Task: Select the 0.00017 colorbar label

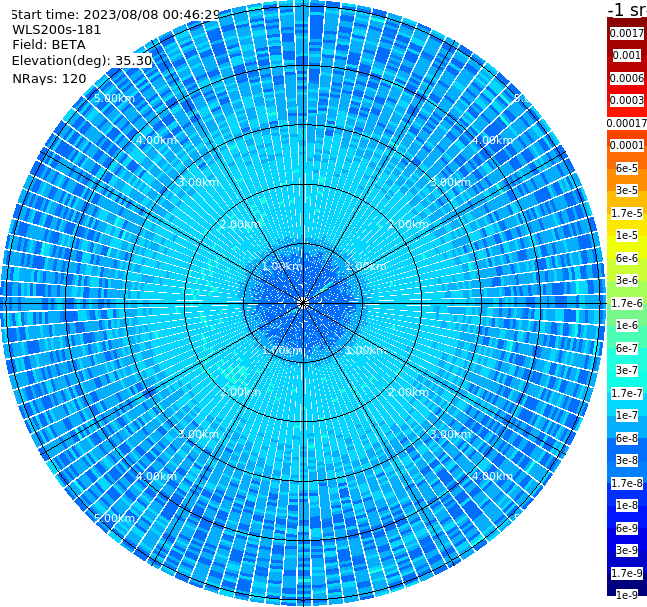Action: click(627, 123)
